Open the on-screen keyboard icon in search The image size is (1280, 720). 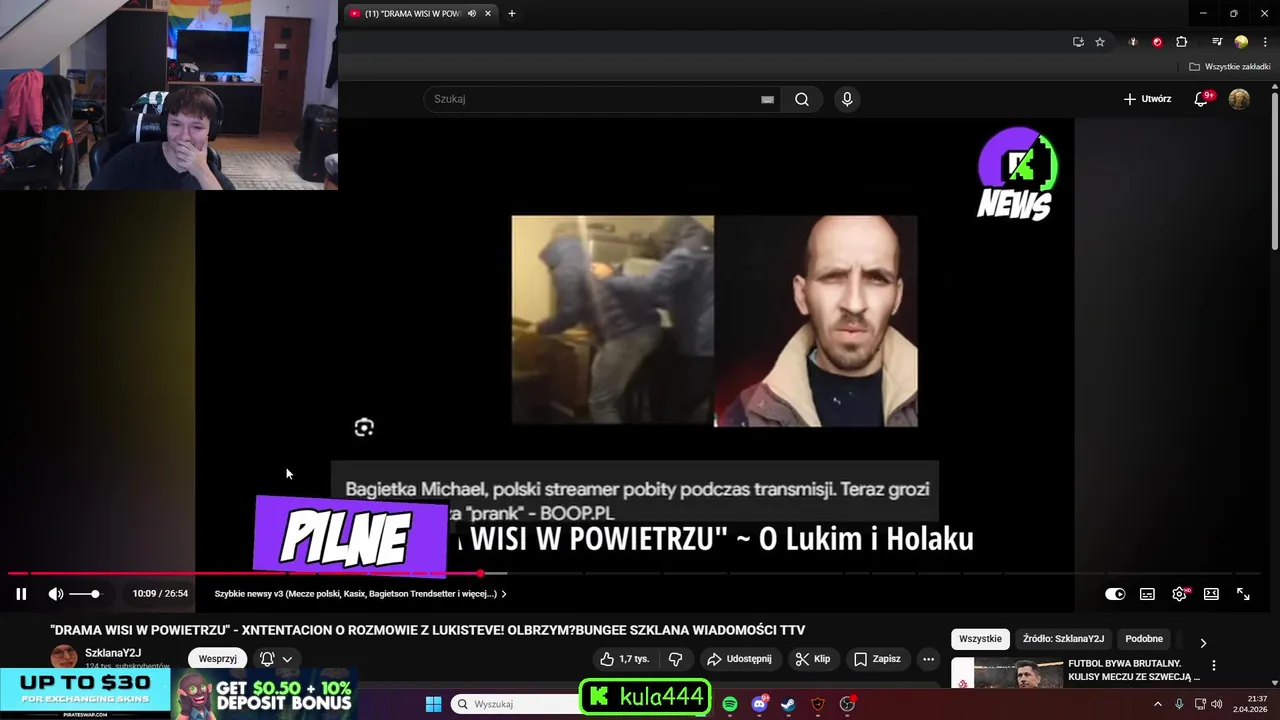(767, 99)
